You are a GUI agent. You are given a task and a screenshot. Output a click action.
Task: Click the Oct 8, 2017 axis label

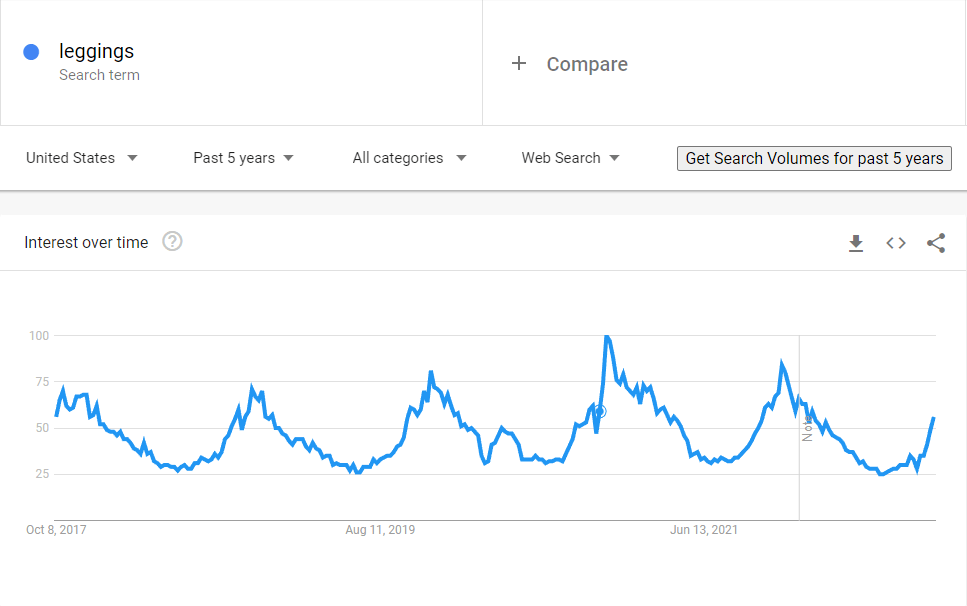[x=56, y=530]
